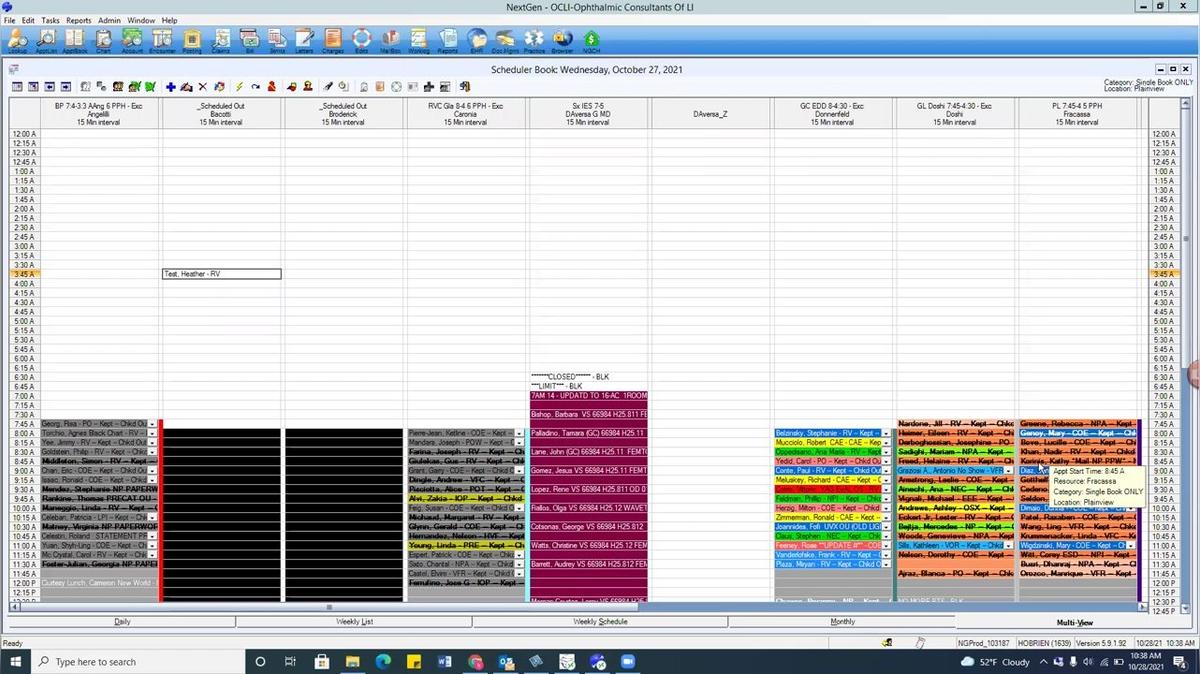
Task: Add new appointment with blue plus icon
Action: [171, 86]
